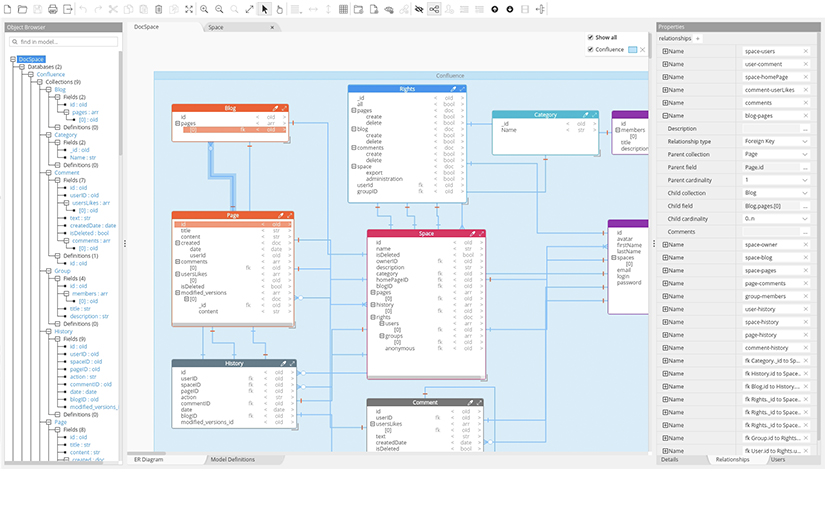Collapse the DocSpace root tree node
Viewport: 825px width, 525px height.
point(13,59)
